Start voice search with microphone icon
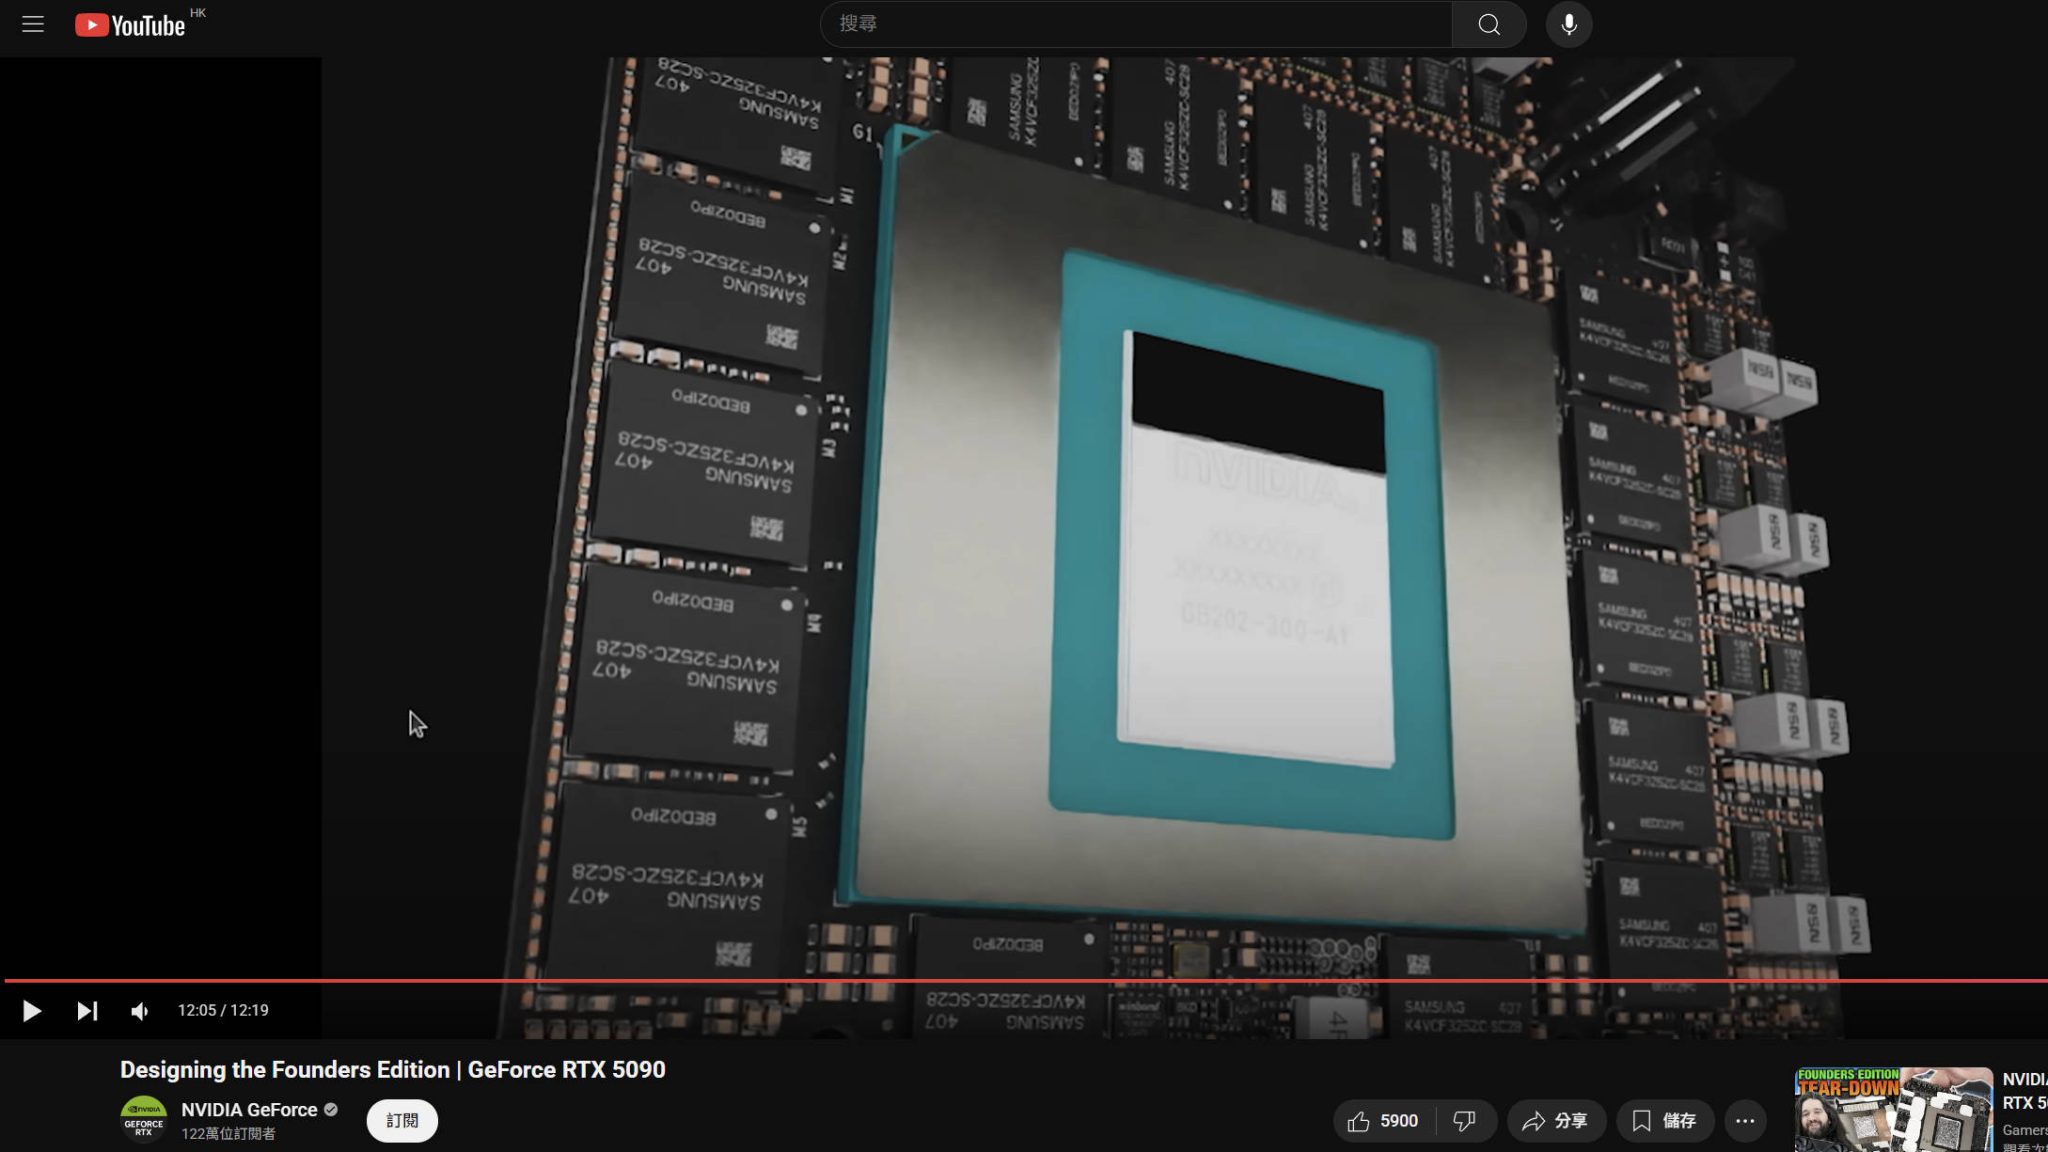Image resolution: width=2048 pixels, height=1152 pixels. pyautogui.click(x=1569, y=25)
